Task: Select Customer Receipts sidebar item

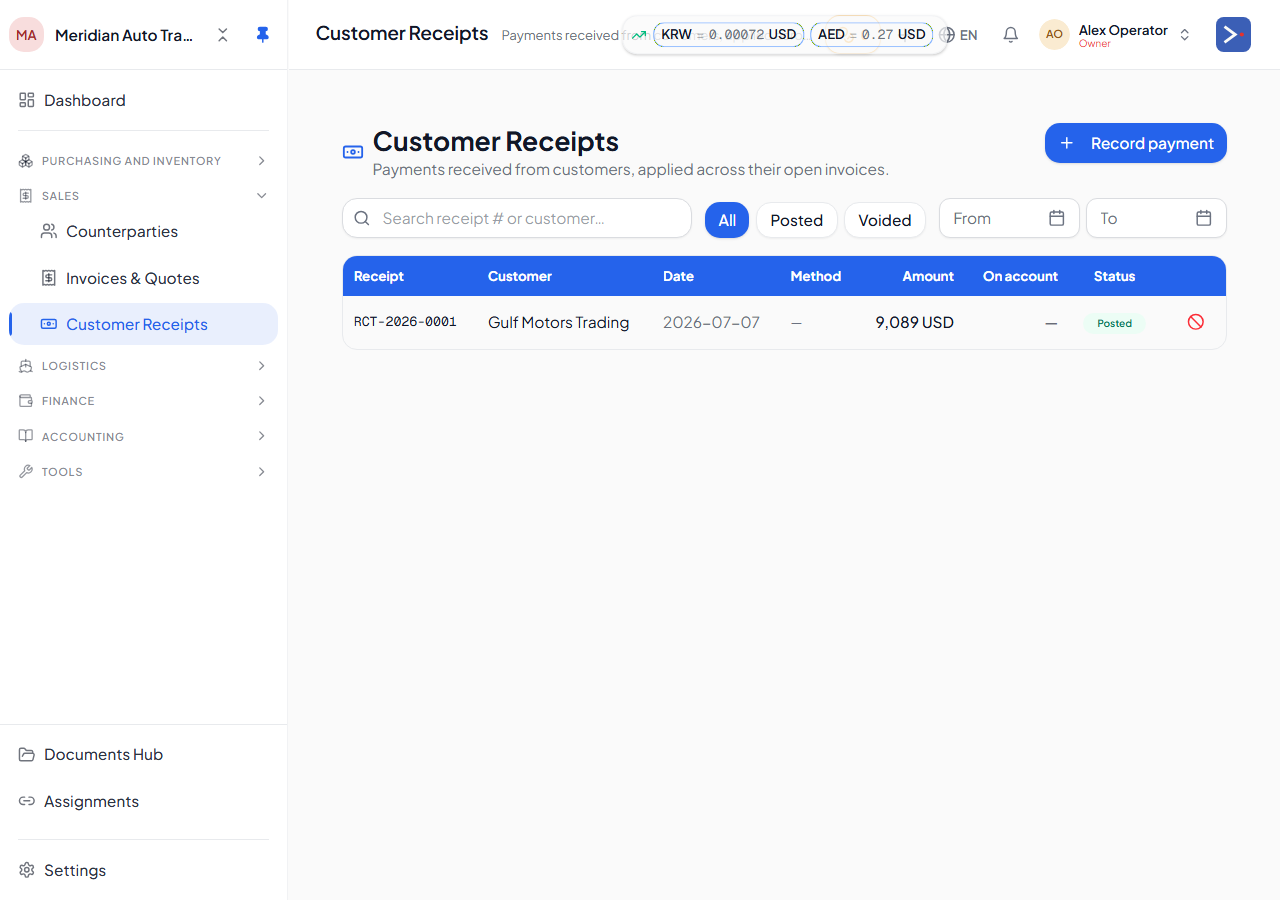Action: click(144, 324)
